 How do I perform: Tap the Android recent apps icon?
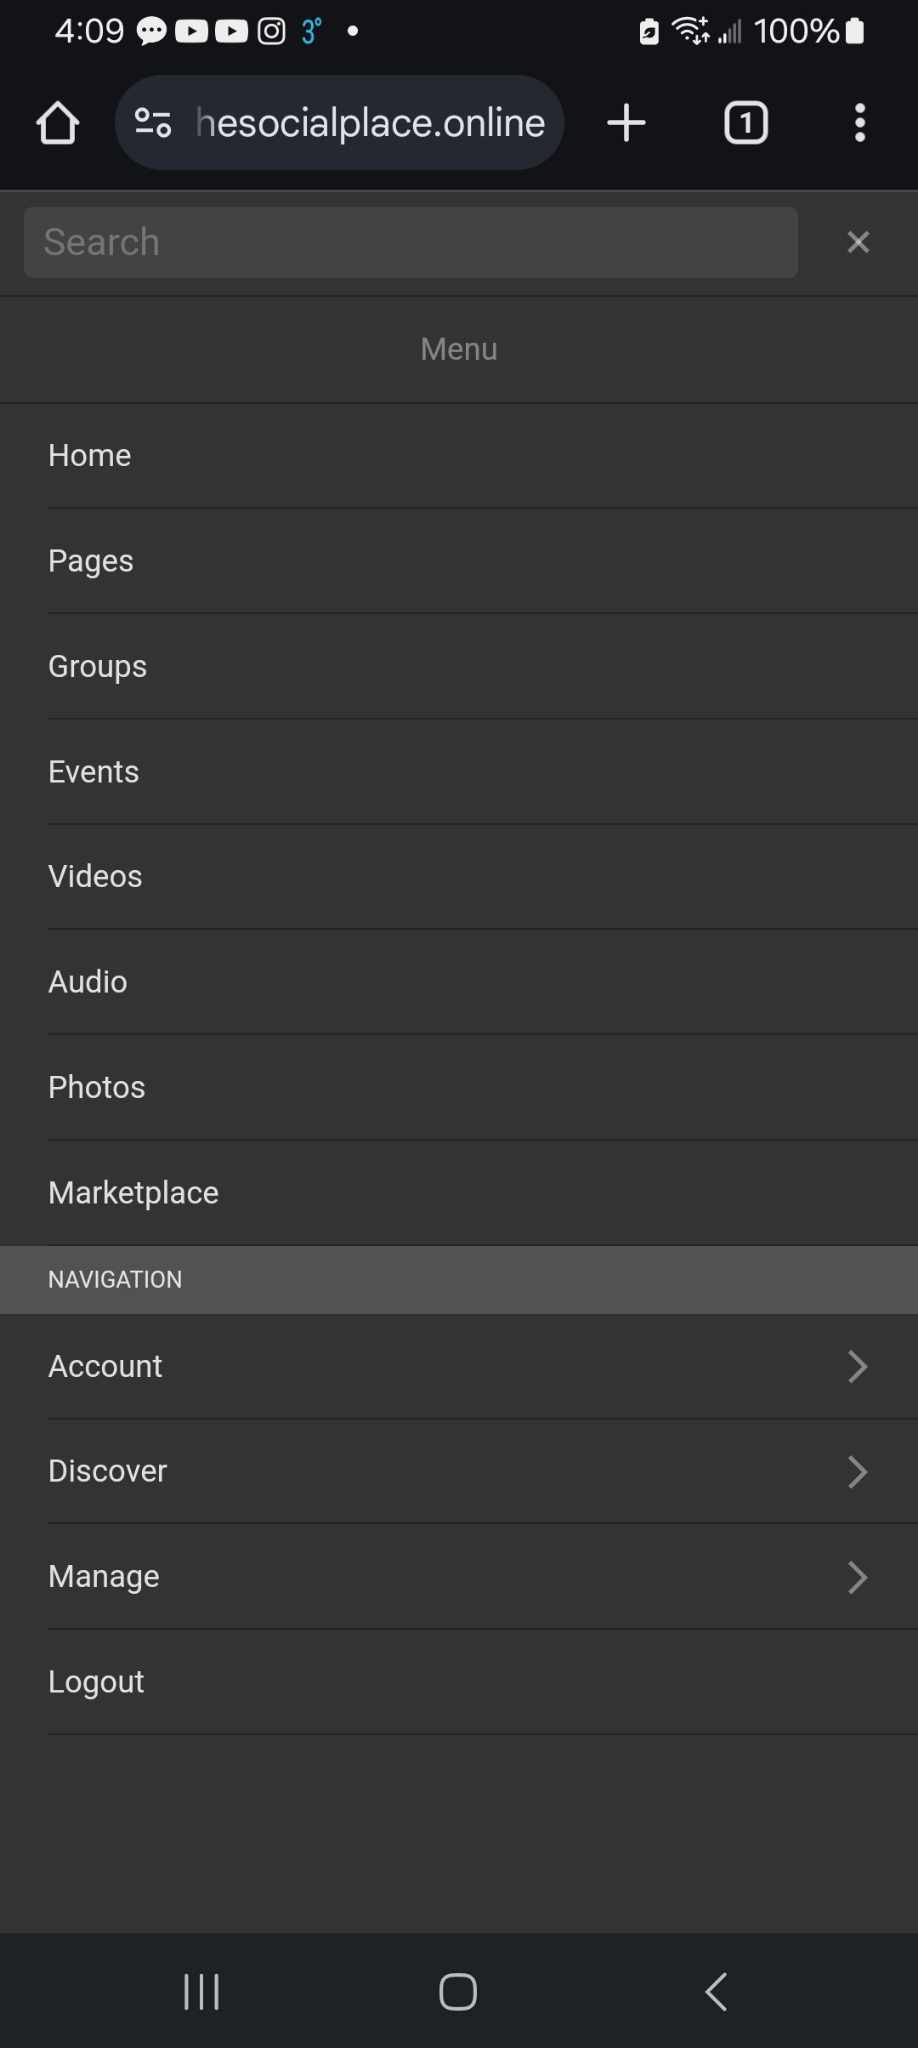pyautogui.click(x=201, y=1991)
